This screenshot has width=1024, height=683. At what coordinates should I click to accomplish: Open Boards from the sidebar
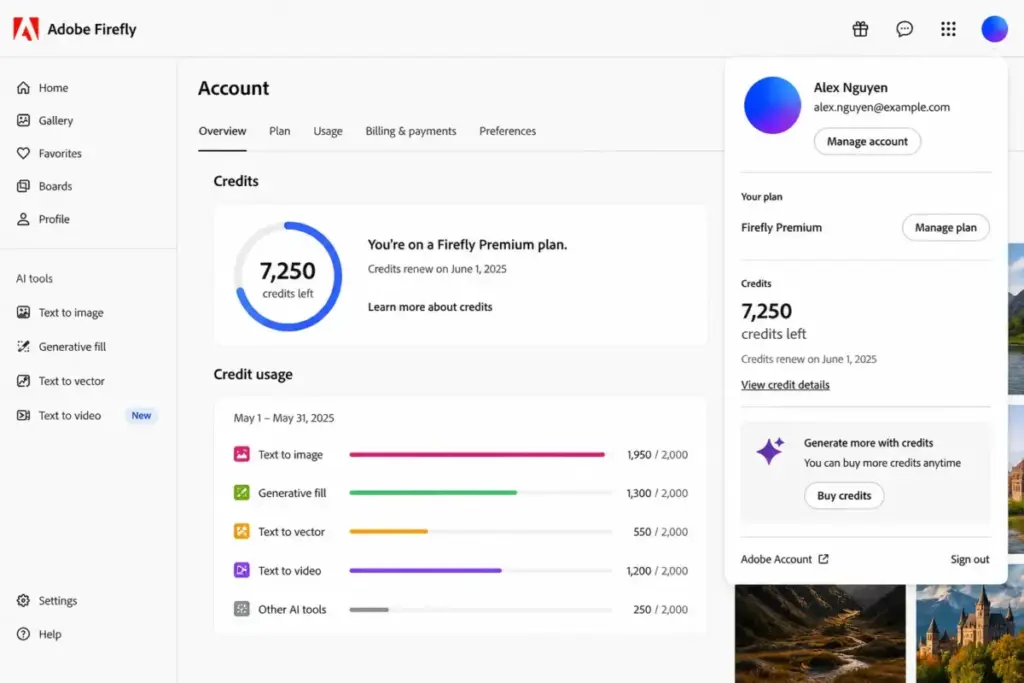55,186
